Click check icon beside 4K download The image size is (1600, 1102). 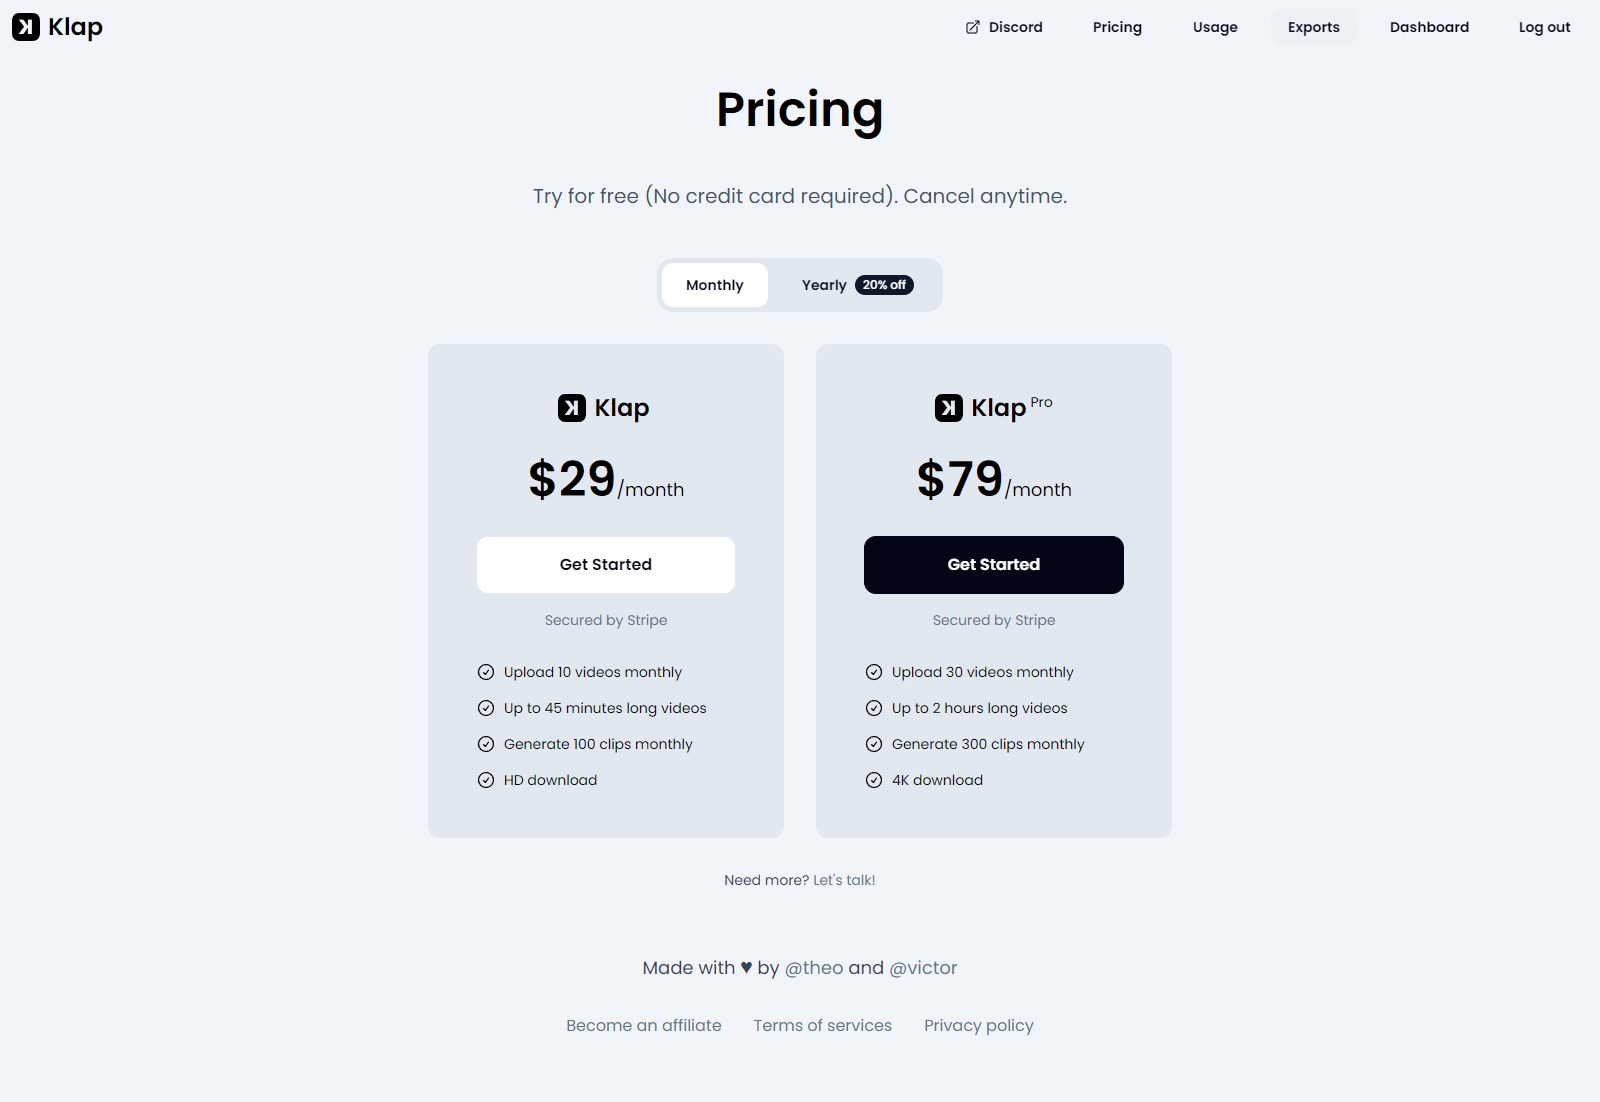tap(874, 780)
